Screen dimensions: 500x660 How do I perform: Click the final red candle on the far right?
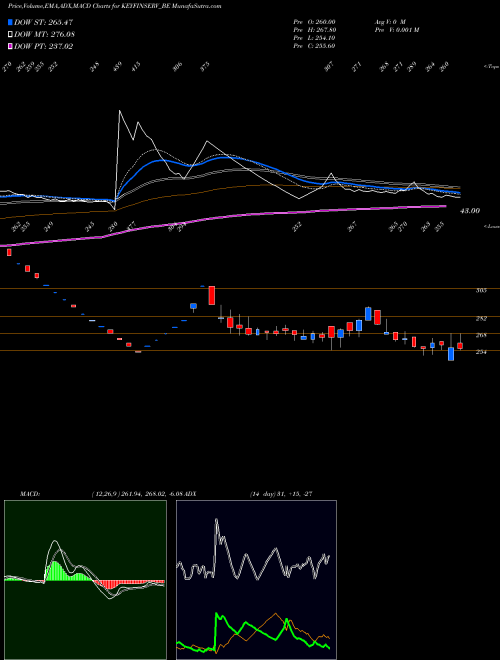click(x=460, y=346)
